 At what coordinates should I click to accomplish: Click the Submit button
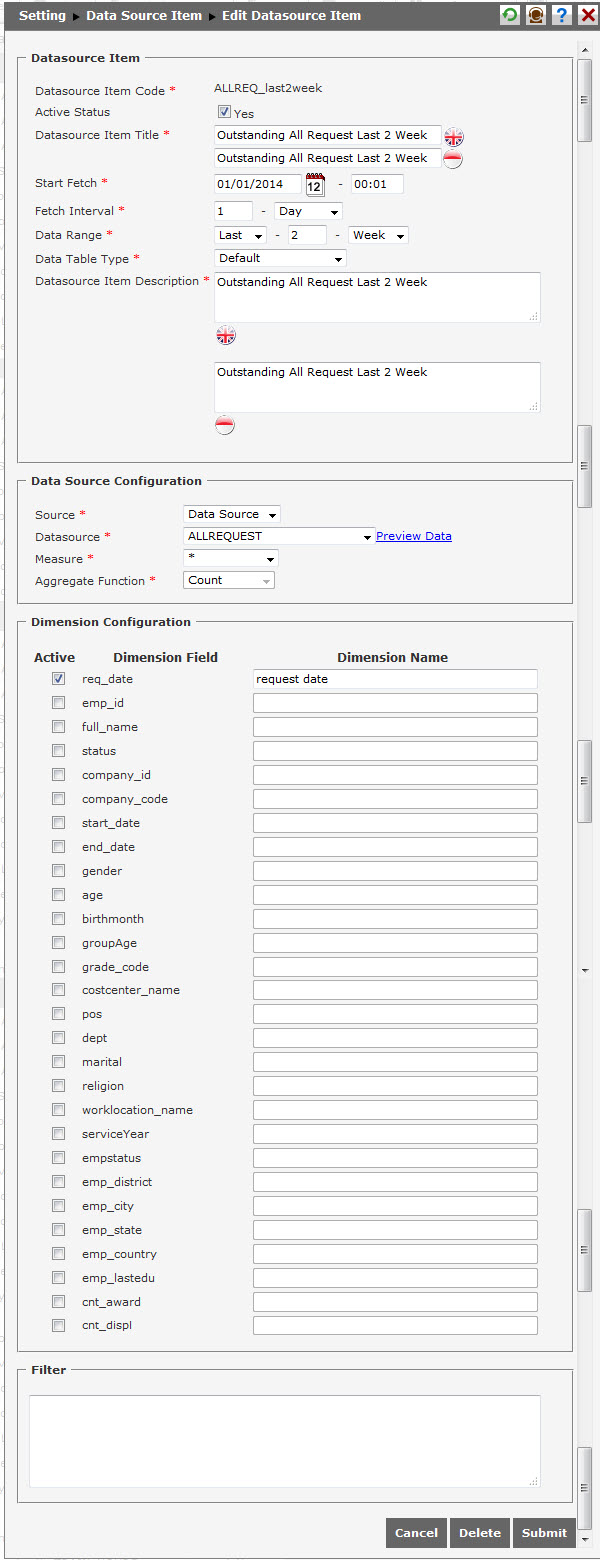coord(544,1533)
